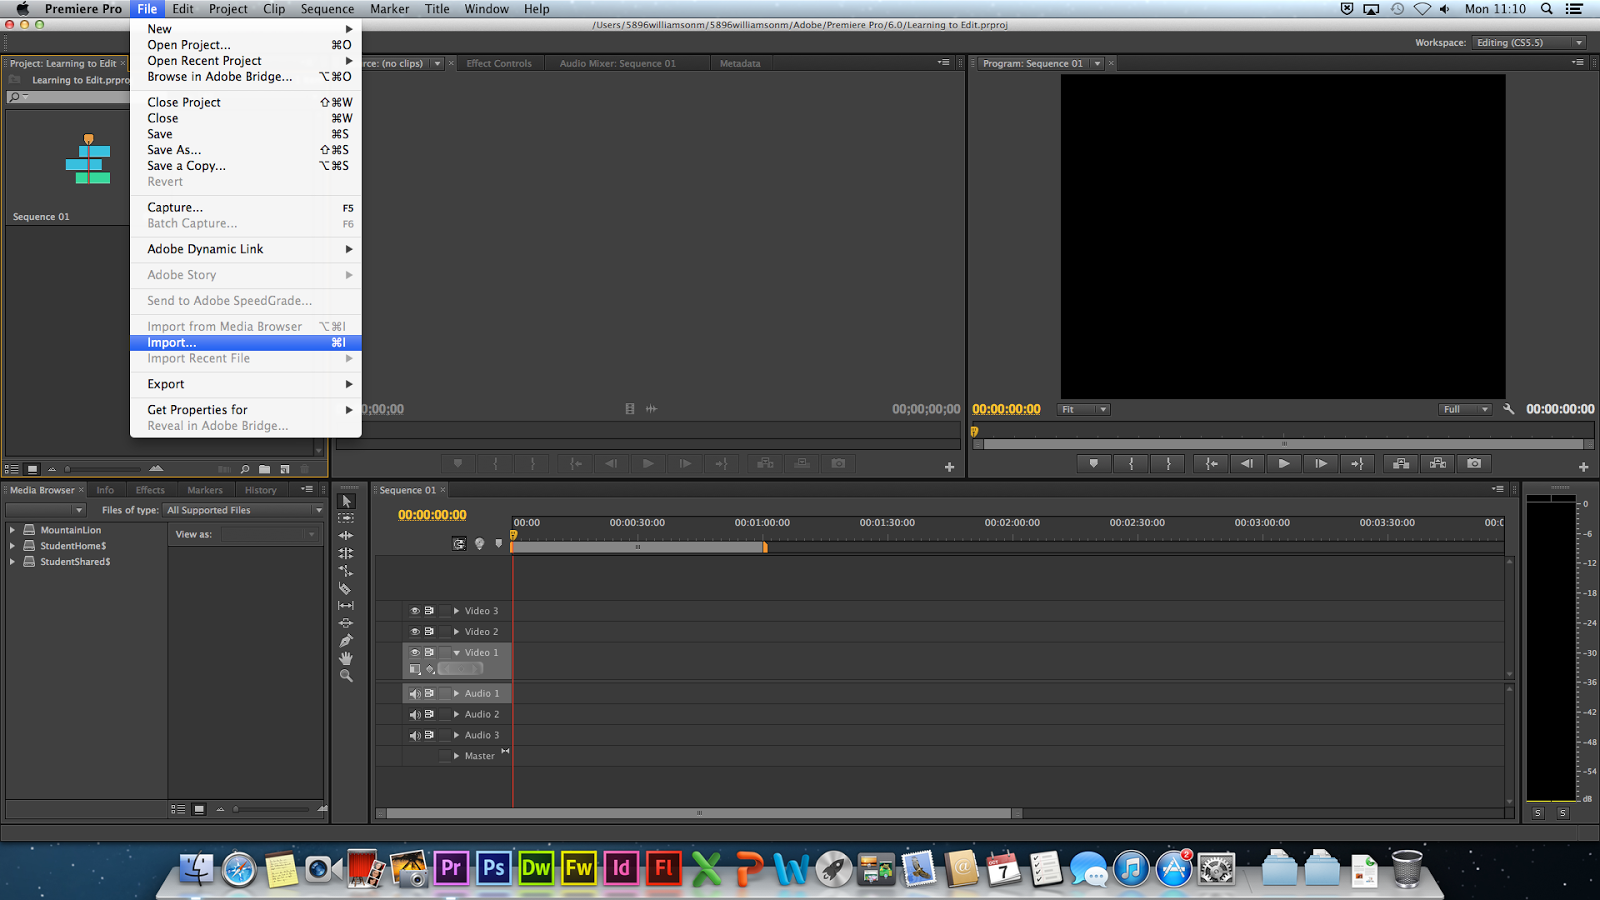Select Sequence 01 thumbnail in Project panel
Screen dimensions: 1600x900
[x=88, y=160]
